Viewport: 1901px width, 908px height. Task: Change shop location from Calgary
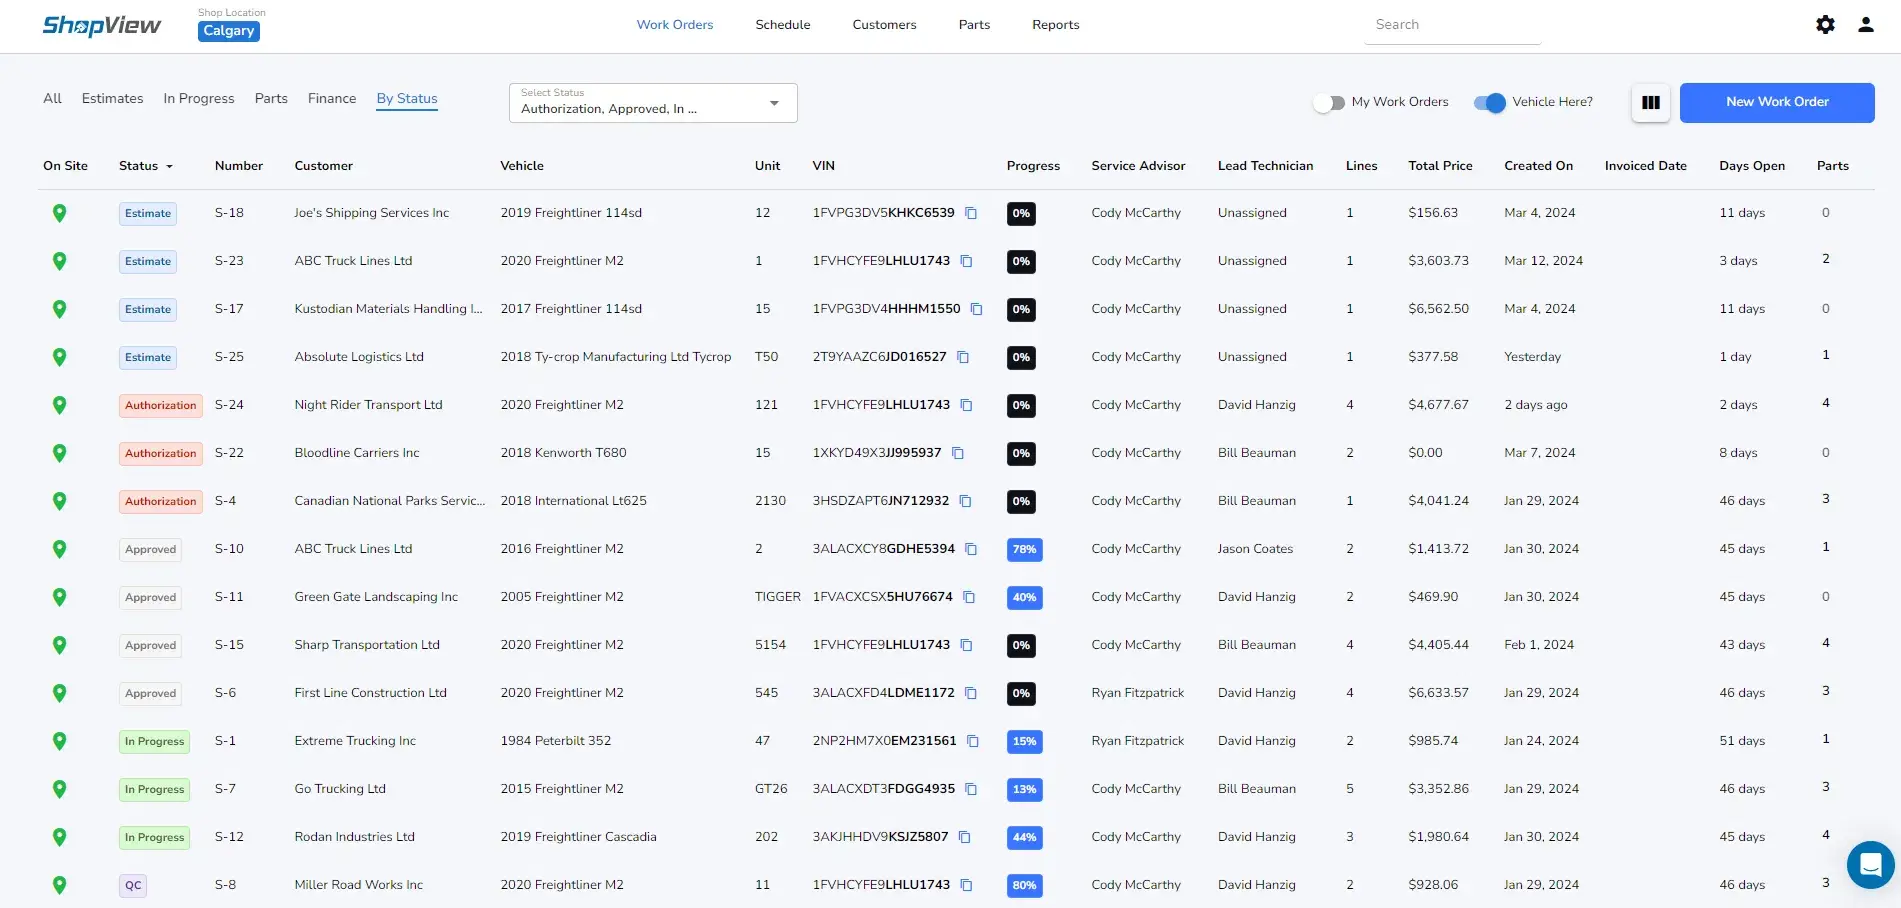tap(229, 31)
